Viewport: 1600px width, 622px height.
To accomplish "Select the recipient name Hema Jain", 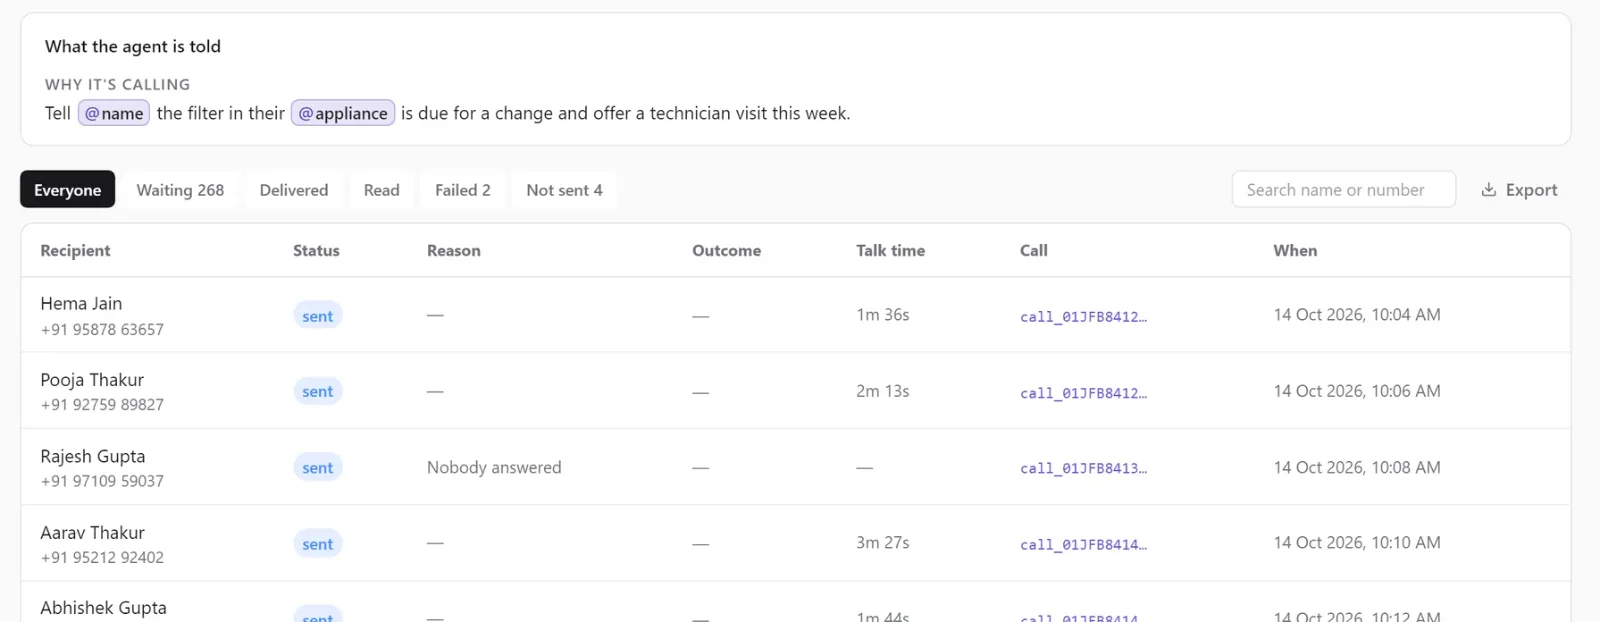I will [81, 303].
